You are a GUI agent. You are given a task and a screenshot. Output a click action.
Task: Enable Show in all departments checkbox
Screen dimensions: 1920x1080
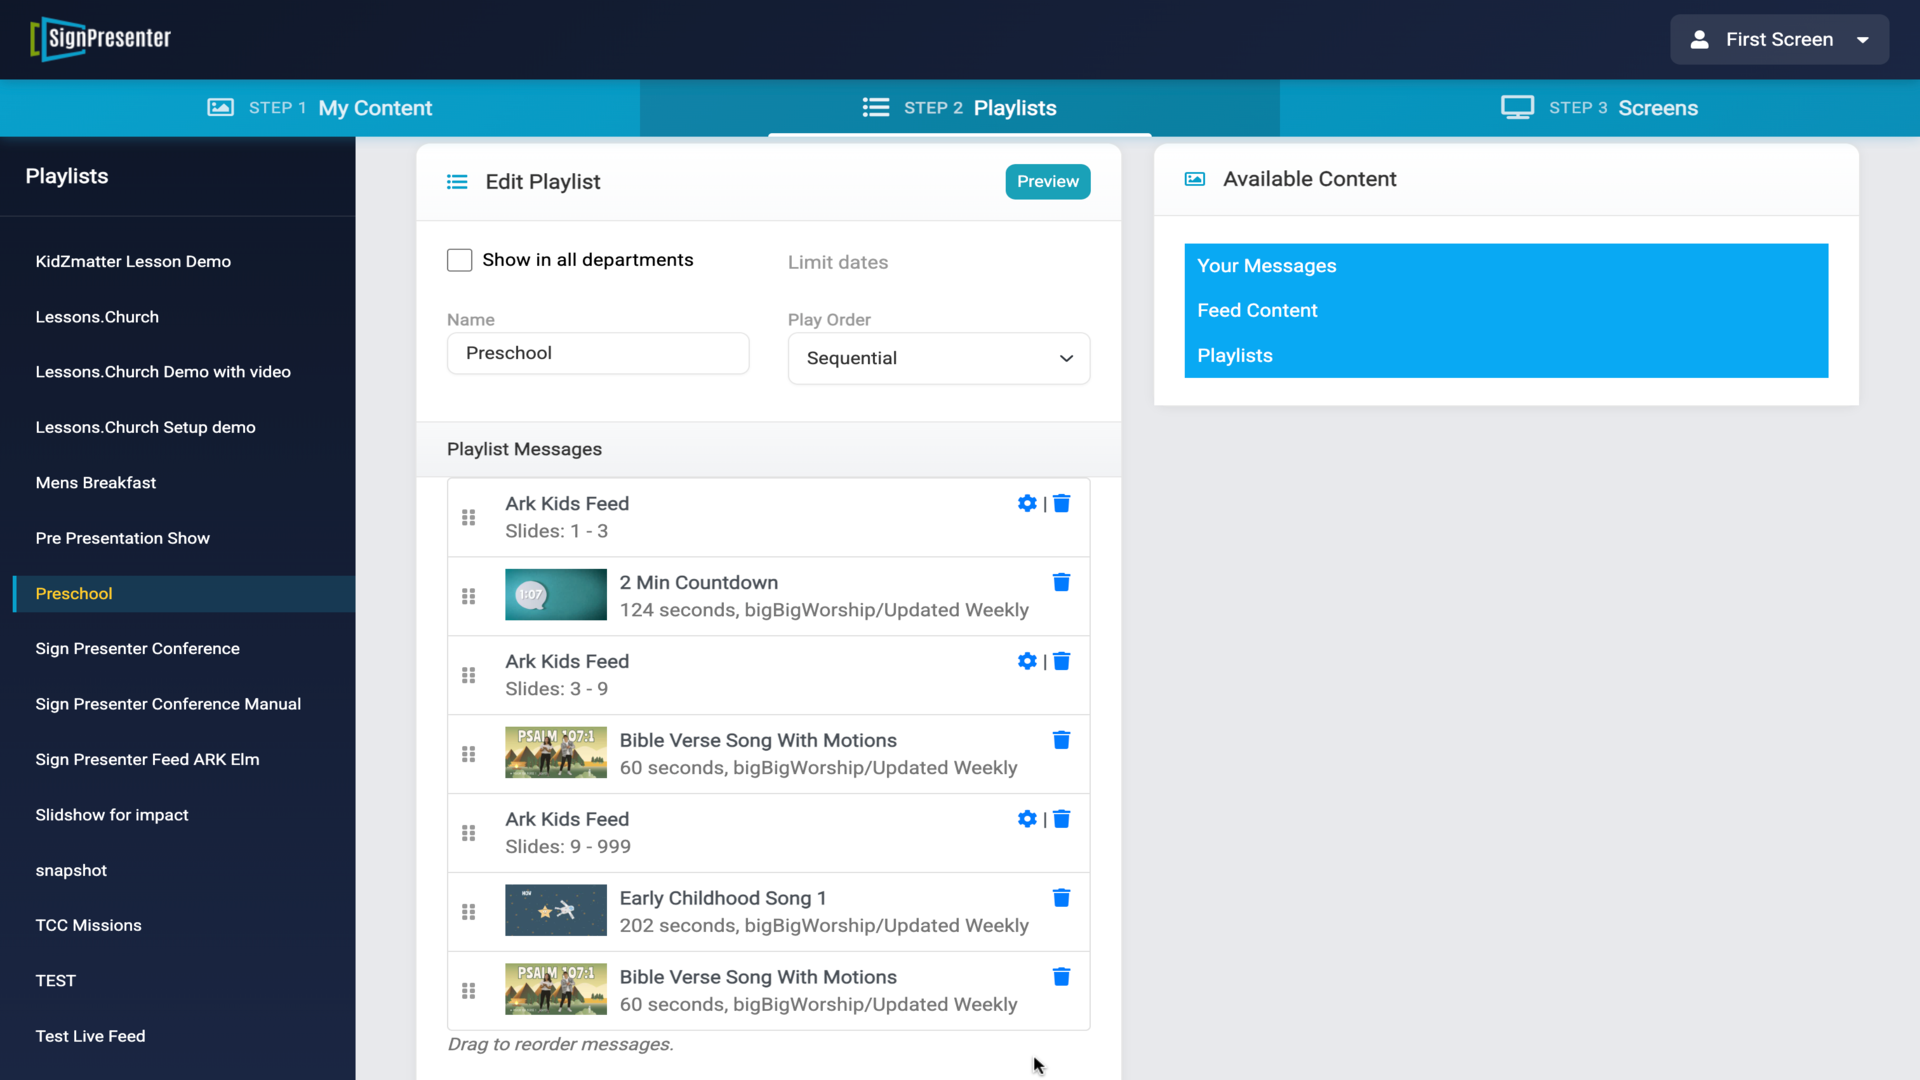click(459, 260)
